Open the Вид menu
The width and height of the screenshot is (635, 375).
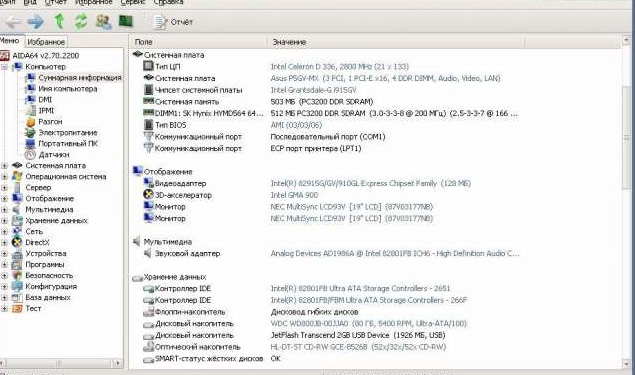coord(30,2)
